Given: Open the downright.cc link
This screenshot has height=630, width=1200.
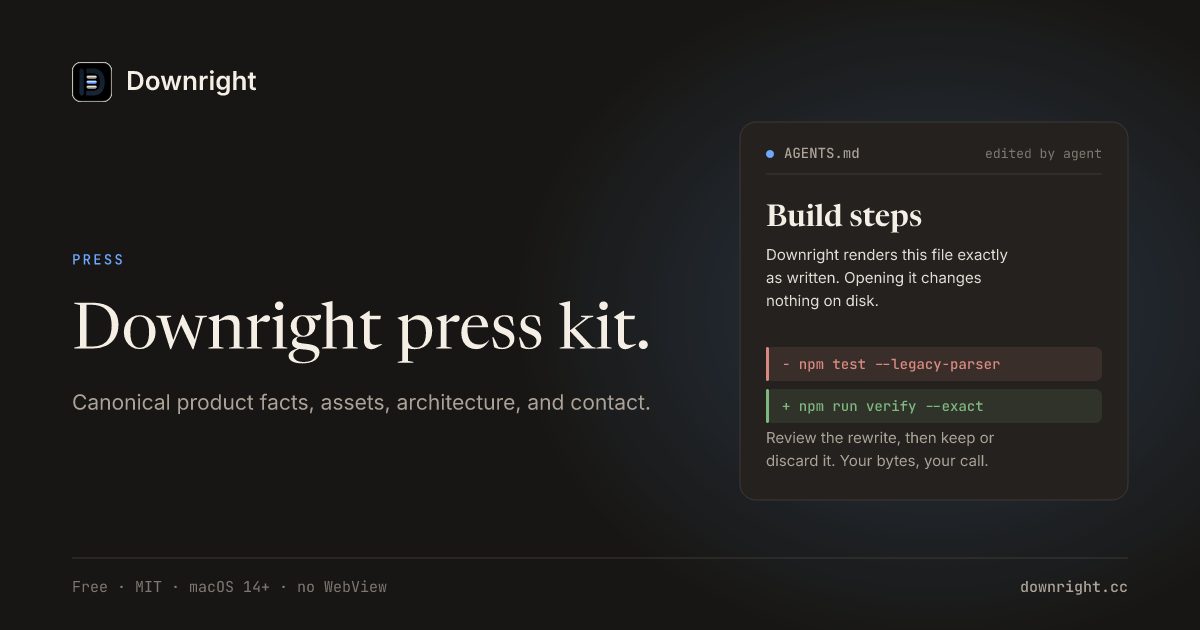Looking at the screenshot, I should pos(1074,587).
